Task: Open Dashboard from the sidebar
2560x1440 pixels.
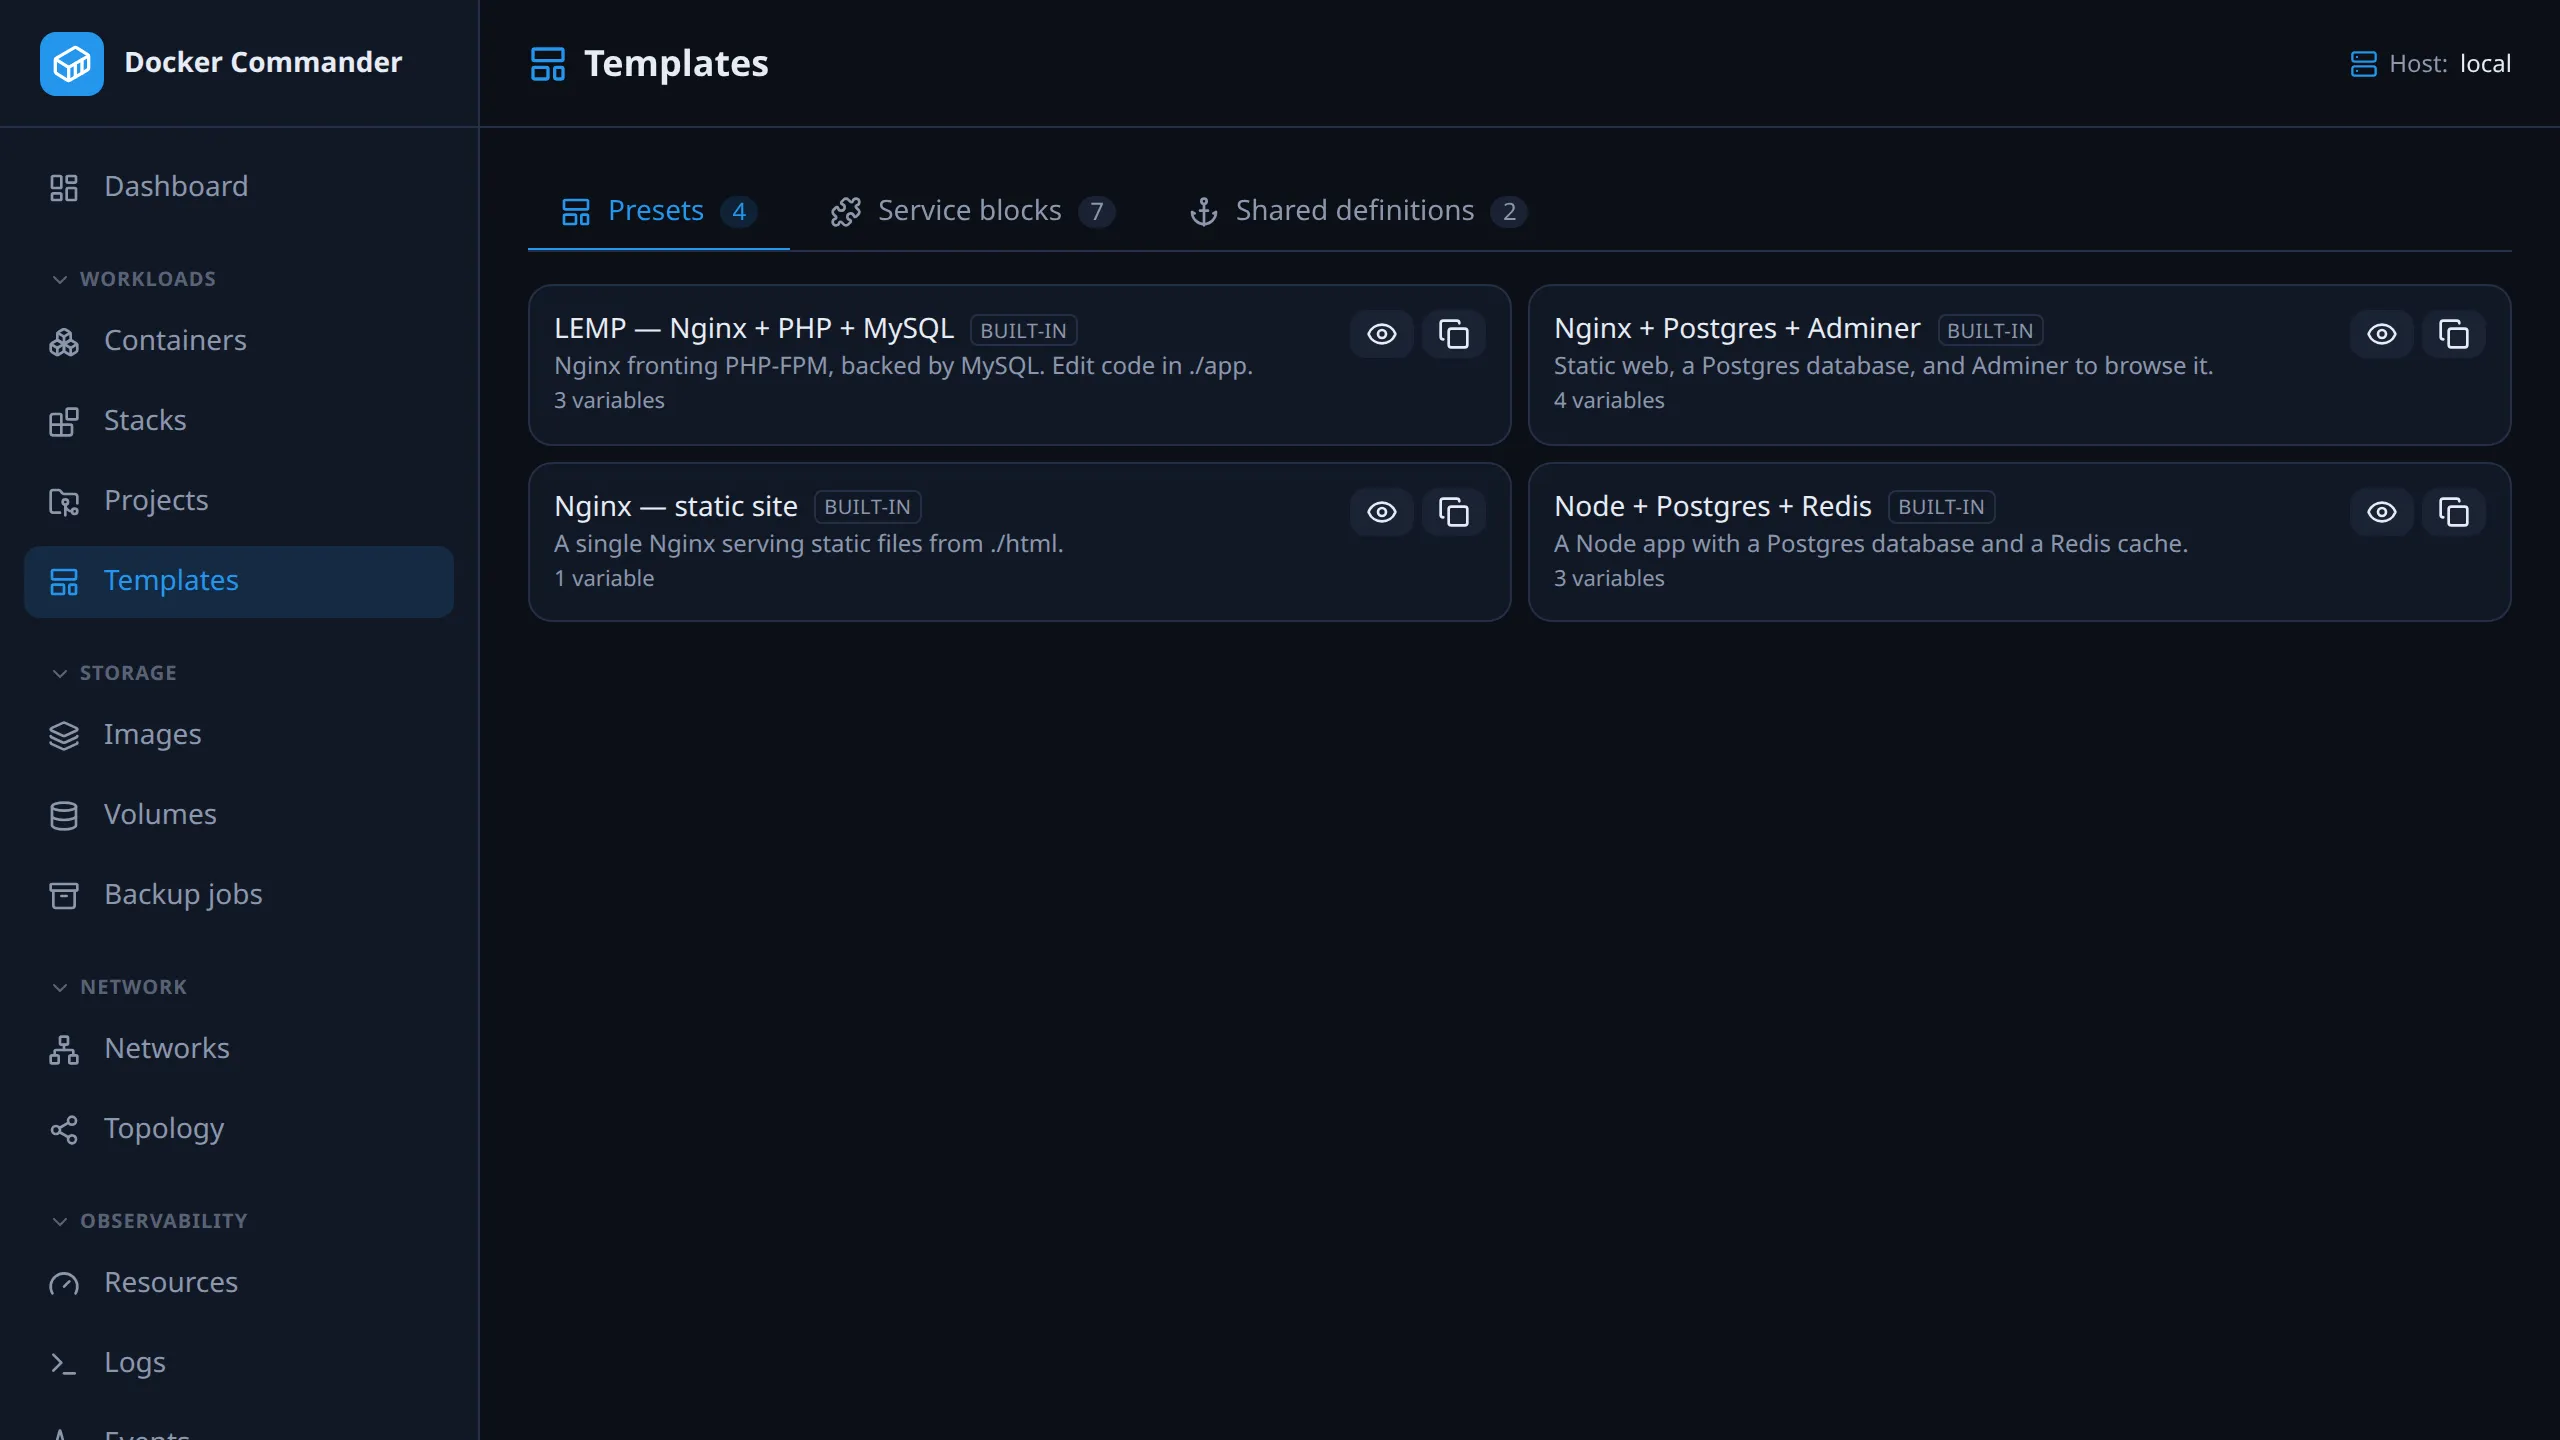Action: tap(238, 186)
